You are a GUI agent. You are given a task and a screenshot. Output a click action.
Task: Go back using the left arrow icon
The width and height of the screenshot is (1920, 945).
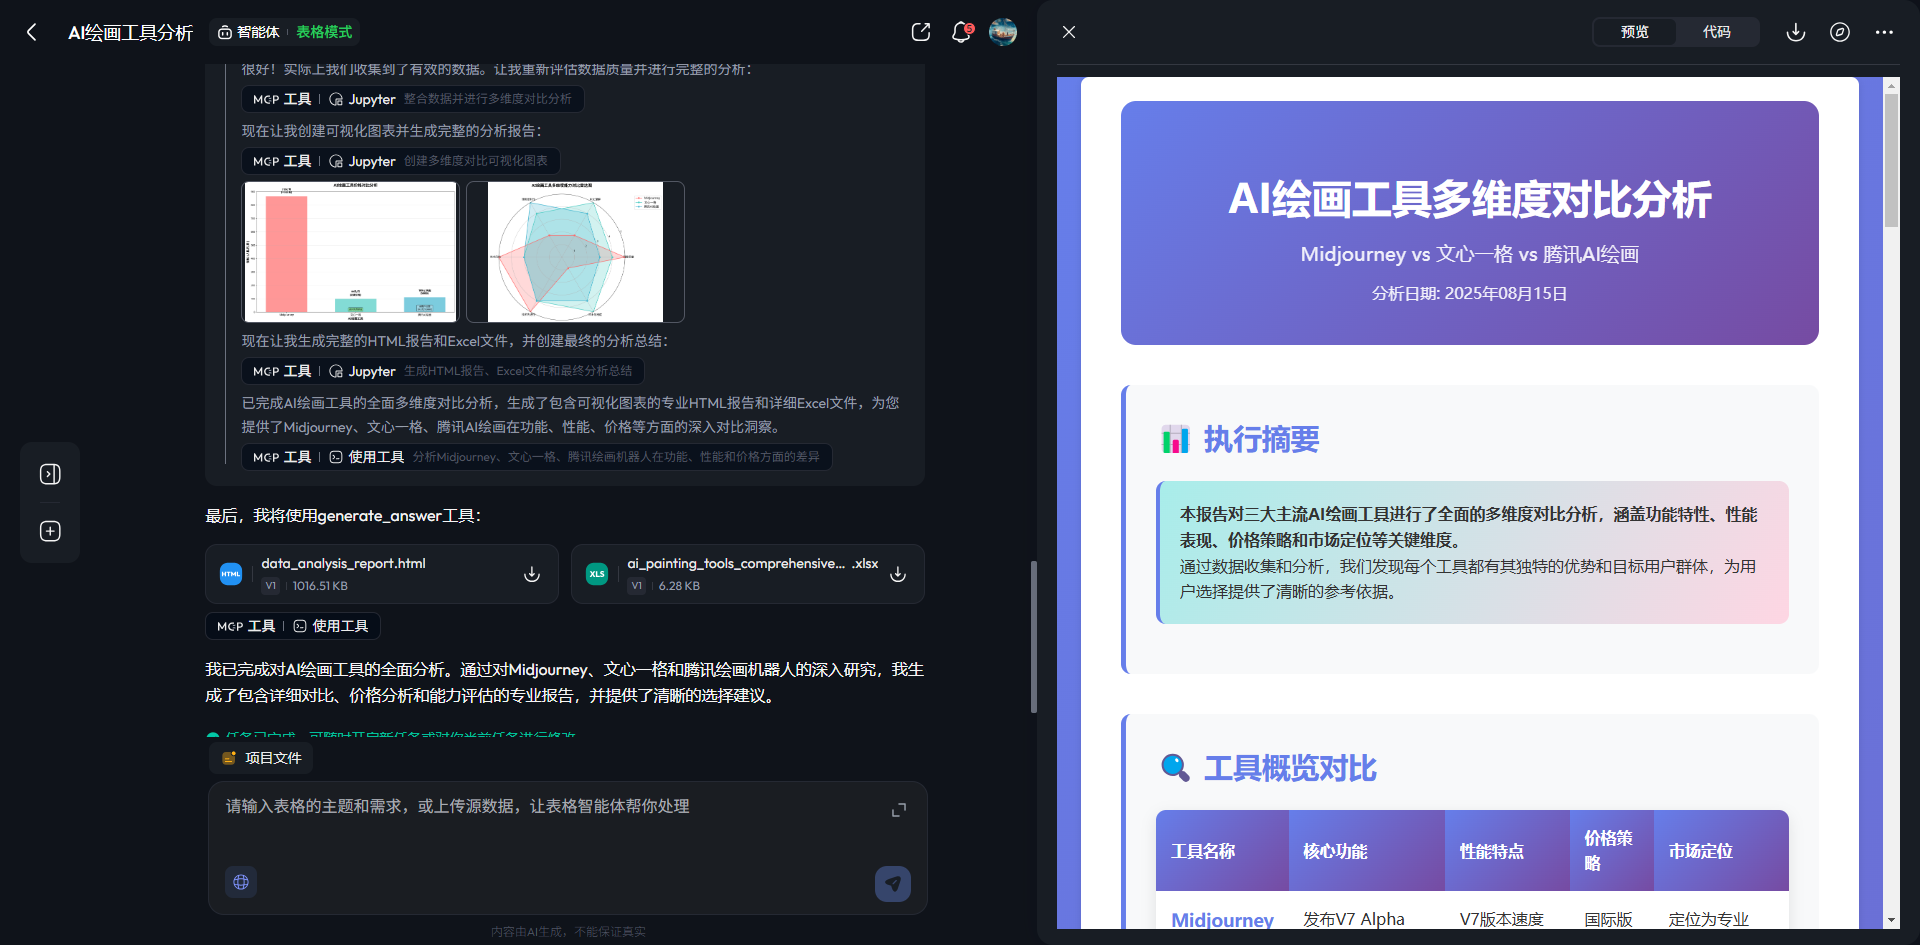tap(32, 32)
